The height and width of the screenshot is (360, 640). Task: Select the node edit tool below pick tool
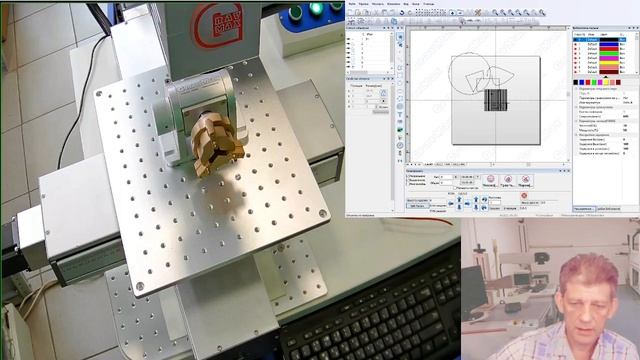[400, 44]
